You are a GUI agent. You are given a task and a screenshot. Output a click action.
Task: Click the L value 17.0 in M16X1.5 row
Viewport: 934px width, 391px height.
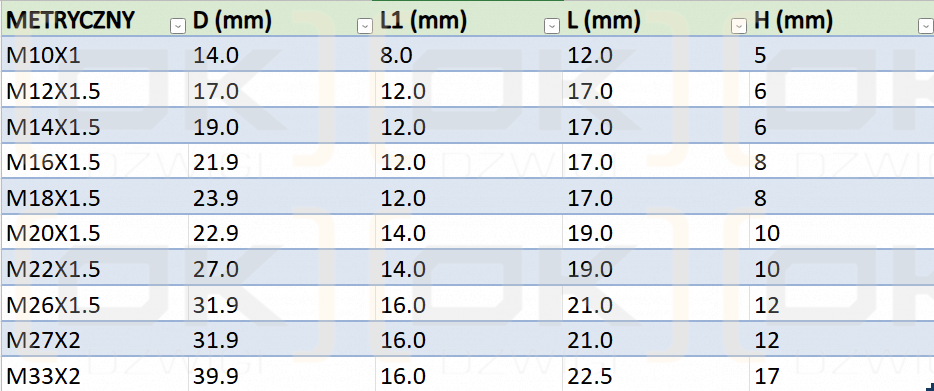(x=590, y=162)
